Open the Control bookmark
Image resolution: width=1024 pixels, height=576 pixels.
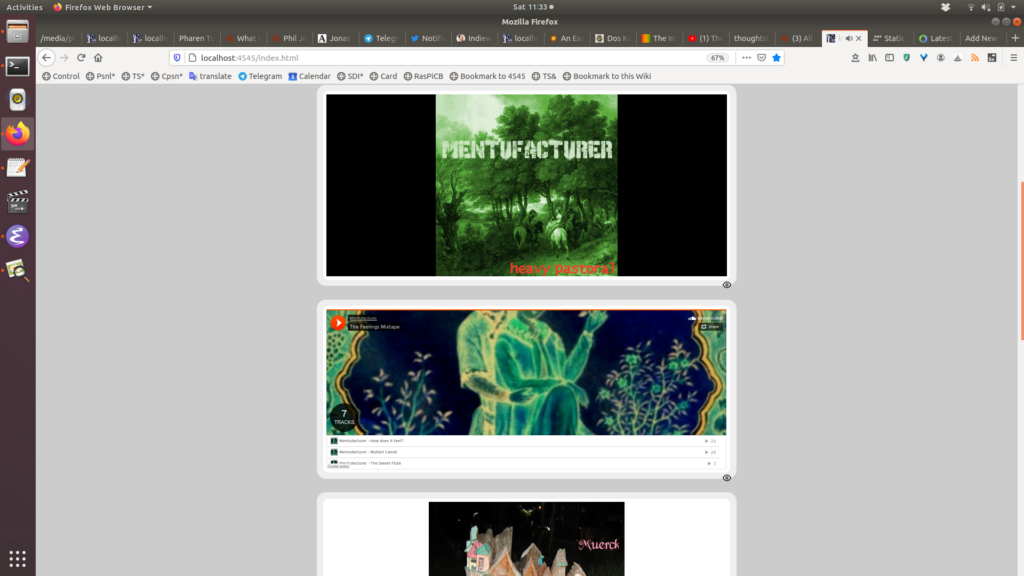[x=61, y=76]
